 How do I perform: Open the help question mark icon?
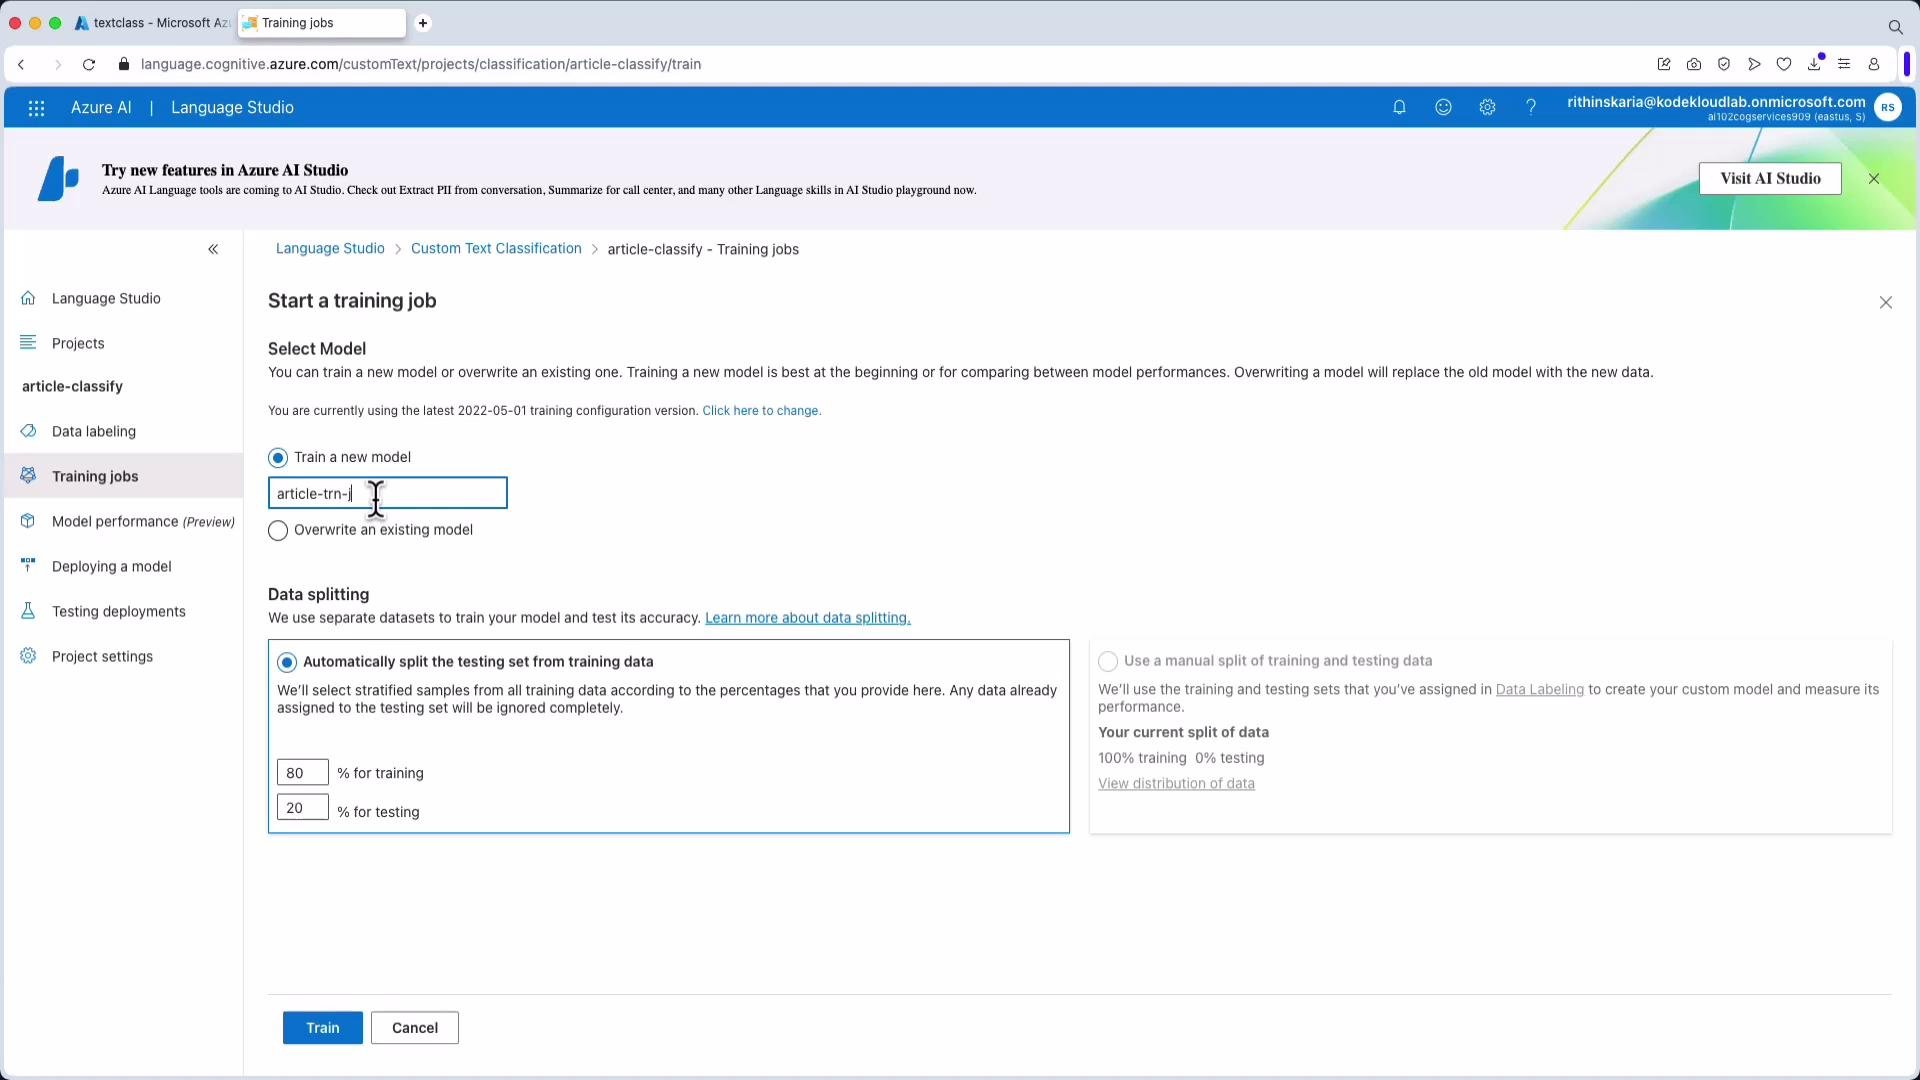coord(1531,108)
